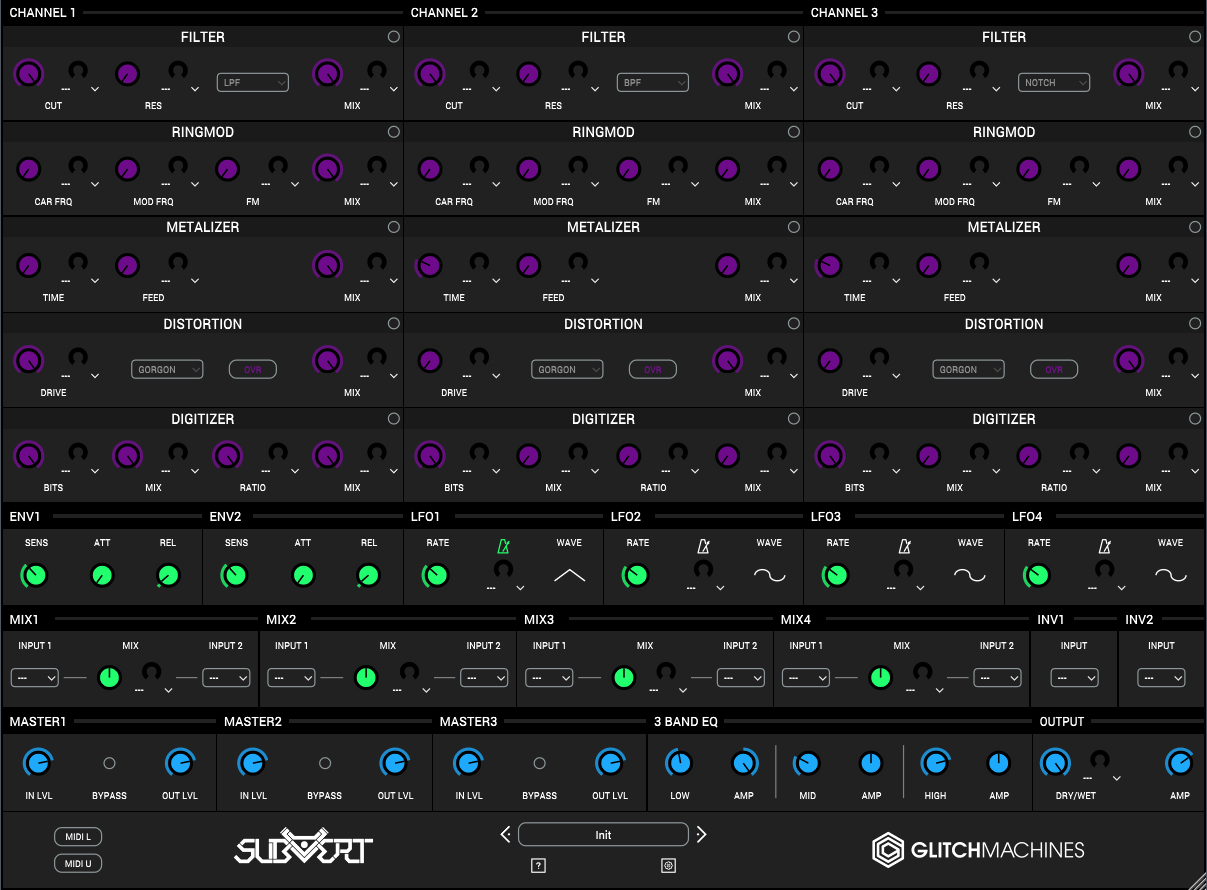Click the Glitchmachines logo
The image size is (1207, 890).
pyautogui.click(x=978, y=850)
